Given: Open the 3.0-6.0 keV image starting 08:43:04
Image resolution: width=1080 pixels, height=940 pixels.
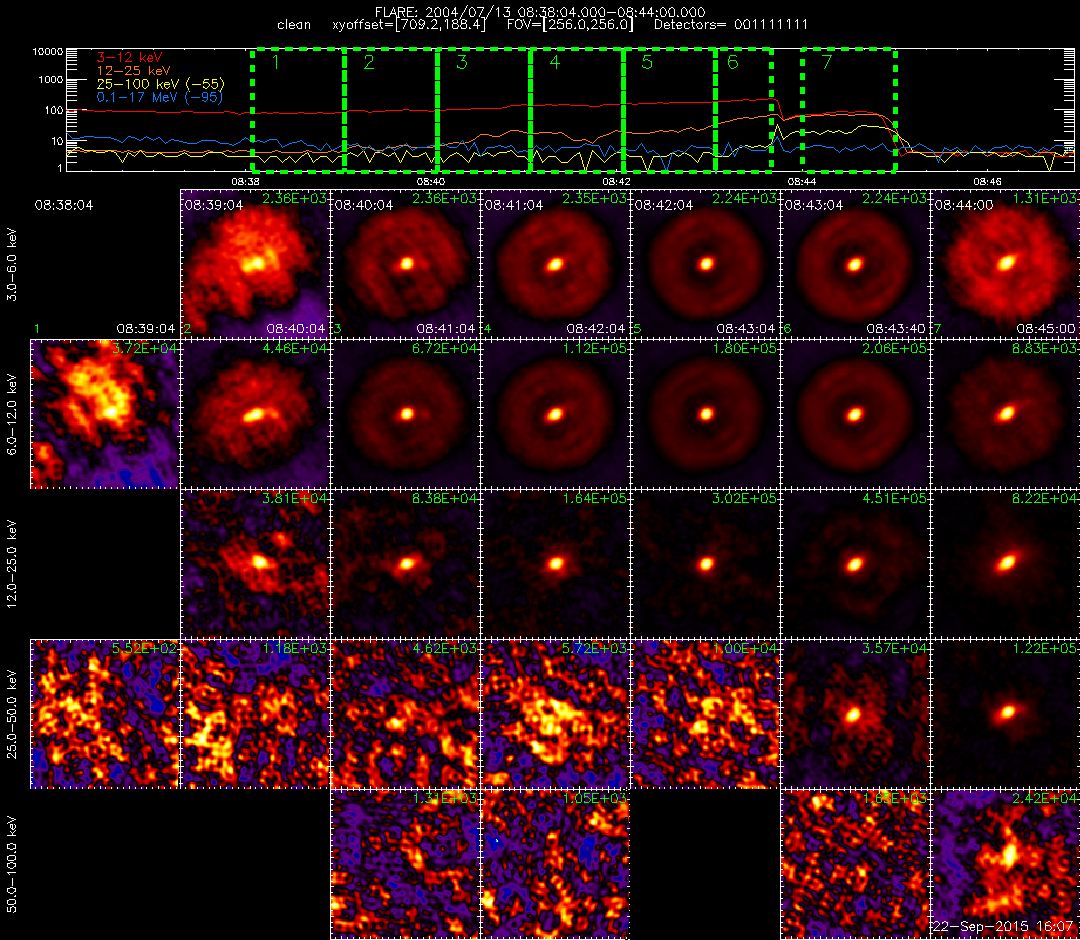Looking at the screenshot, I should coord(855,264).
